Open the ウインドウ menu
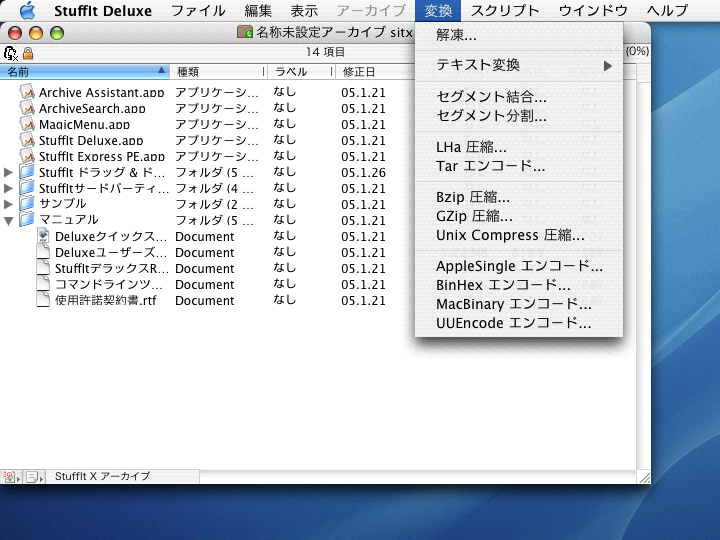Screen dimensions: 720x540 pyautogui.click(x=593, y=11)
